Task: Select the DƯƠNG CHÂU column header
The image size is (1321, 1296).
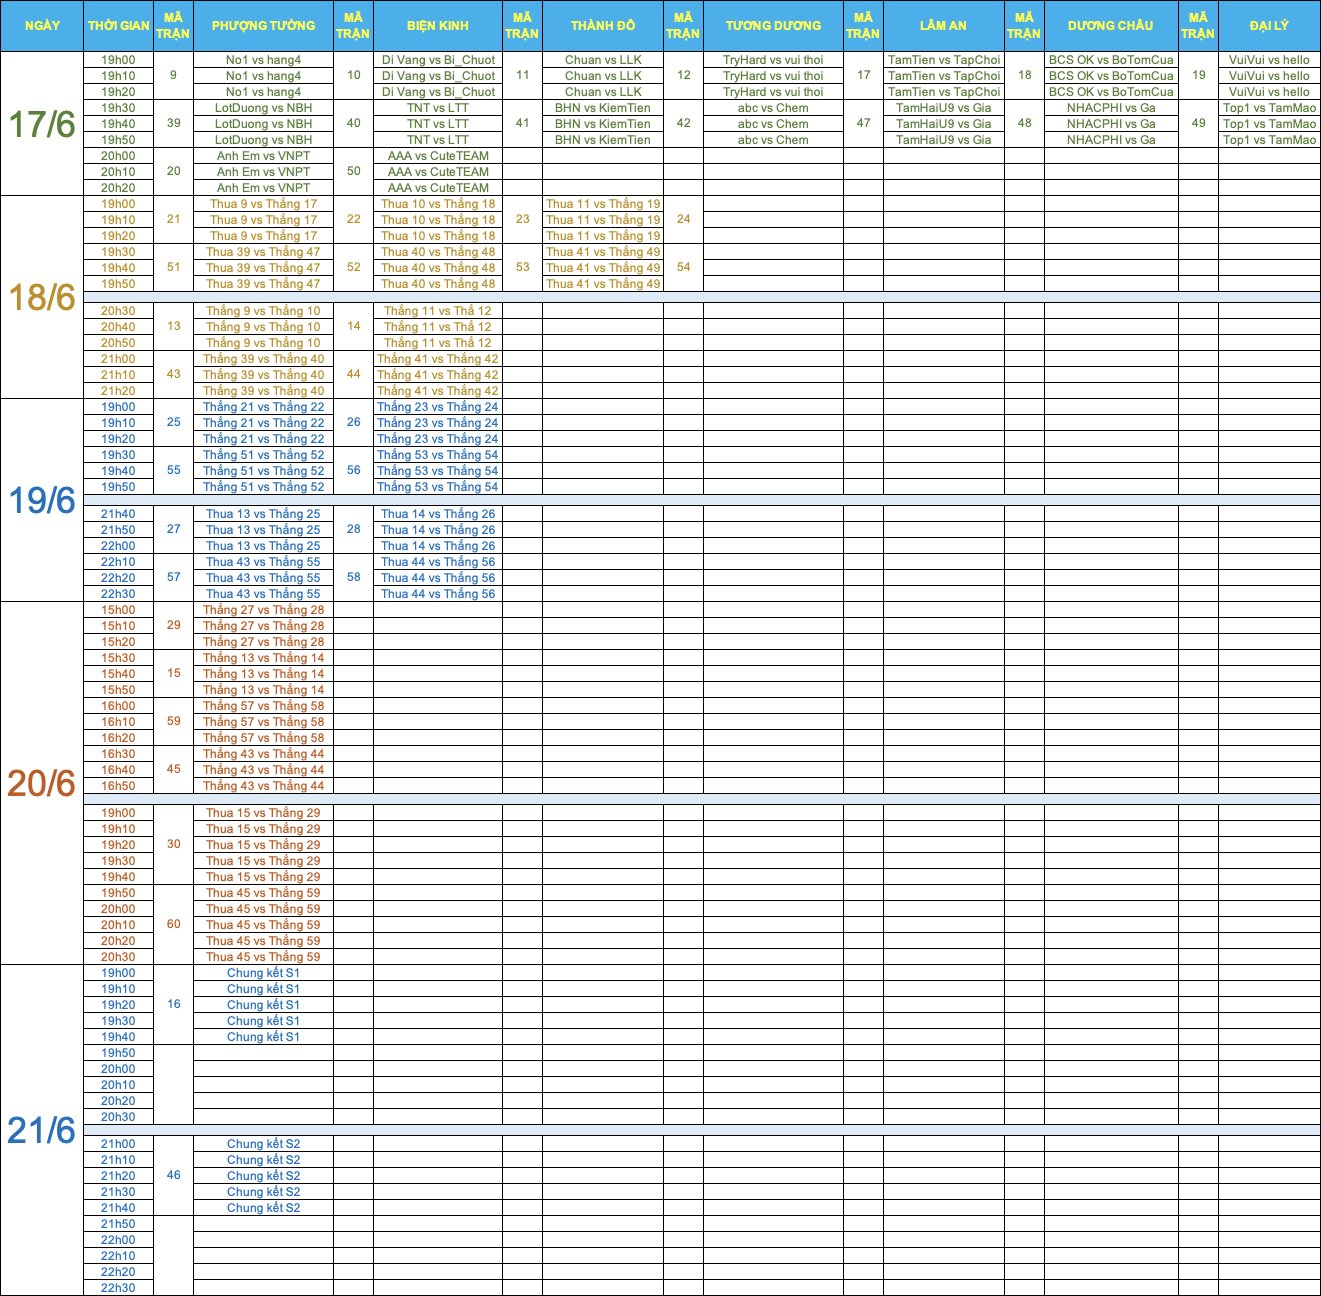Action: tap(1110, 26)
